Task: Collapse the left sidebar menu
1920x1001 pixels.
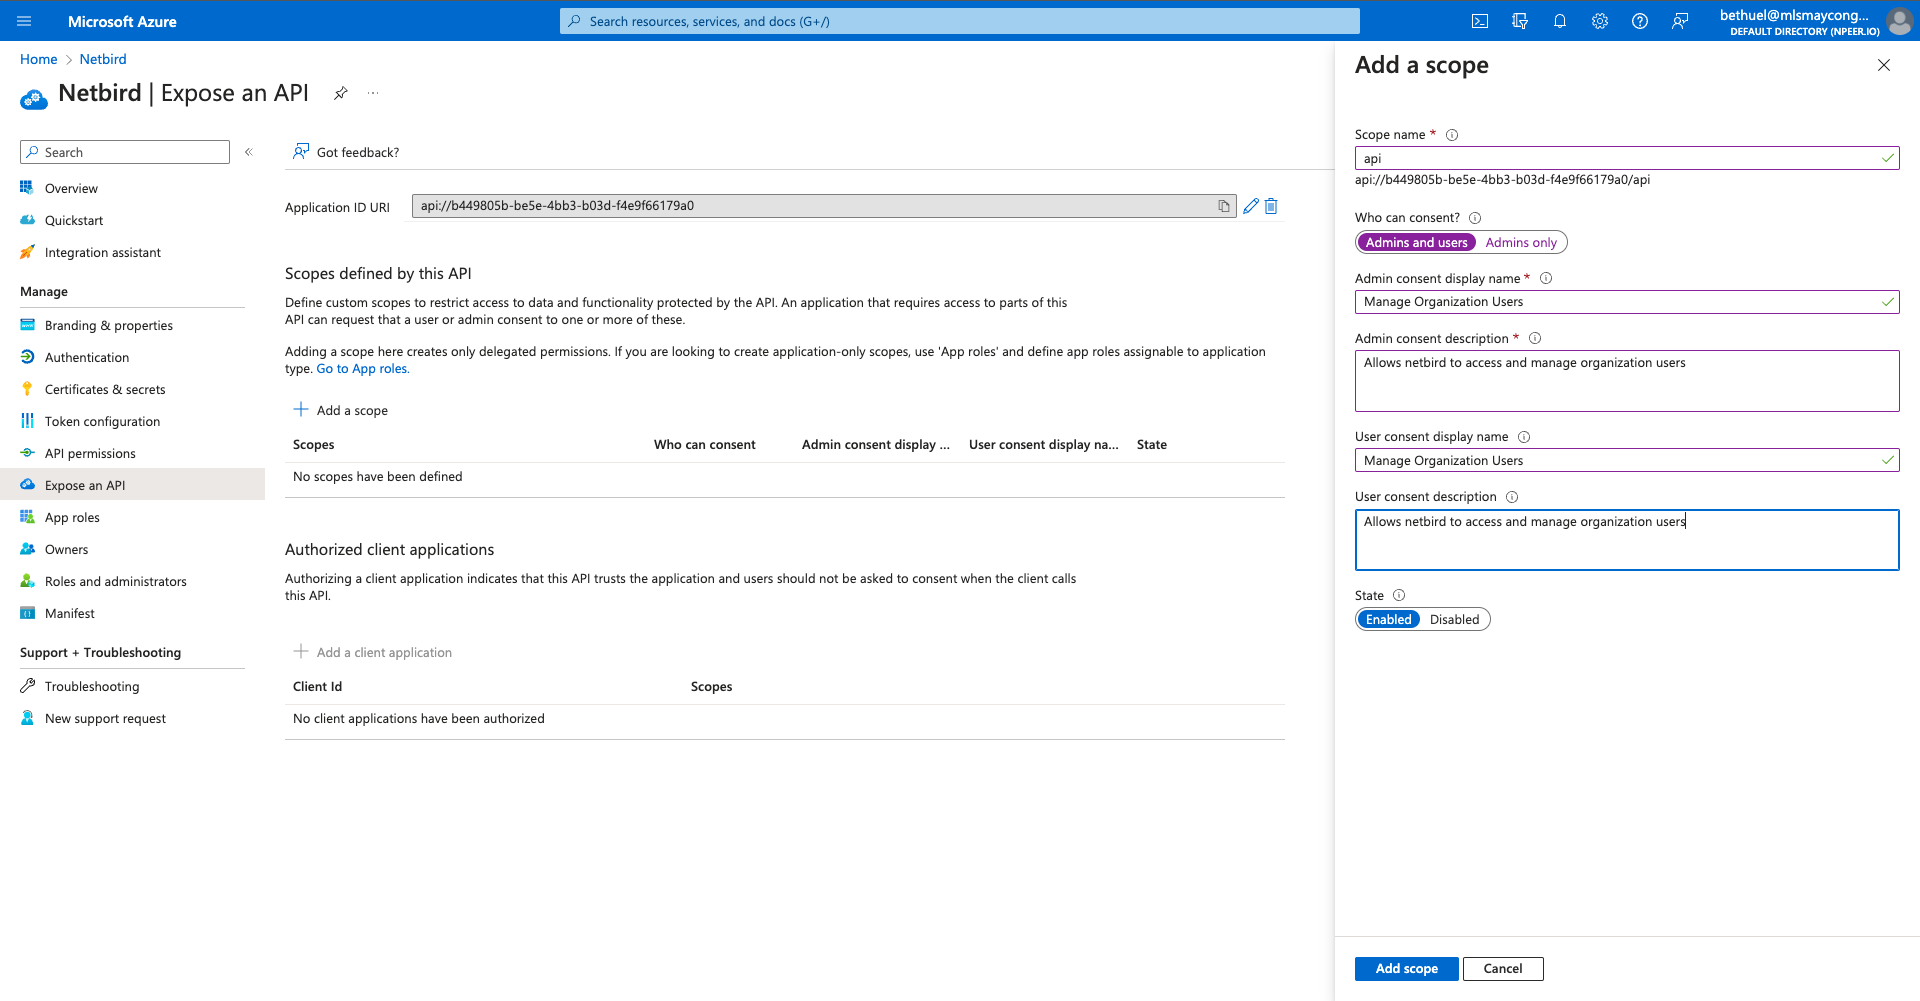Action: pyautogui.click(x=249, y=152)
